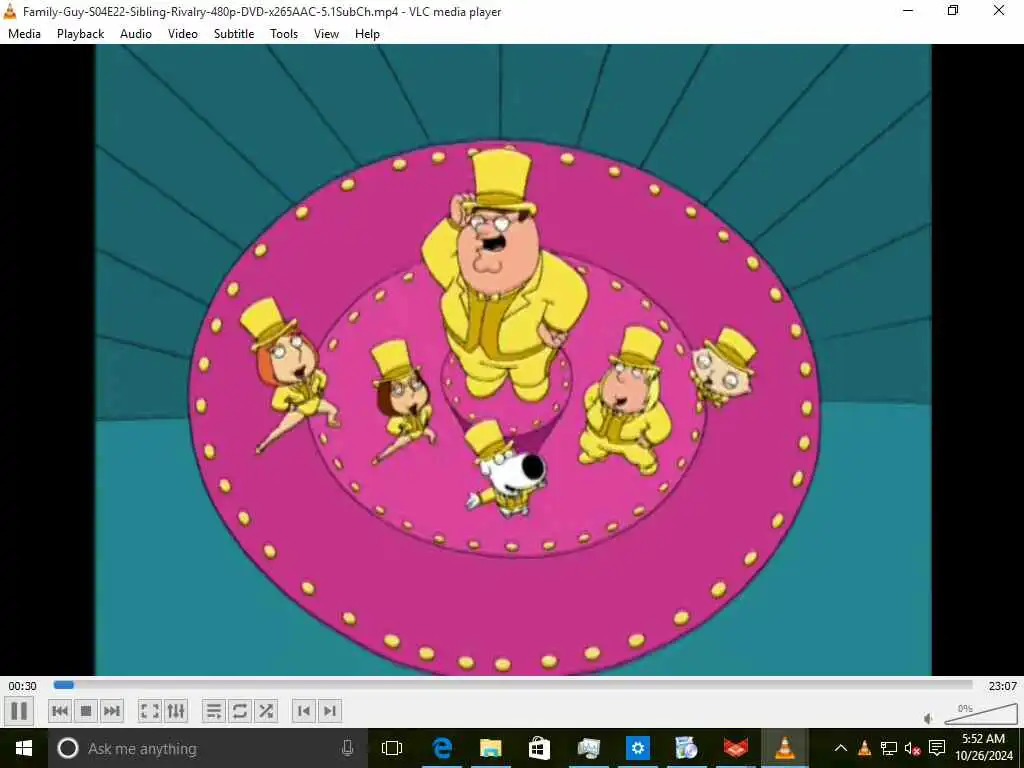
Task: Open Task View from taskbar
Action: (392, 748)
